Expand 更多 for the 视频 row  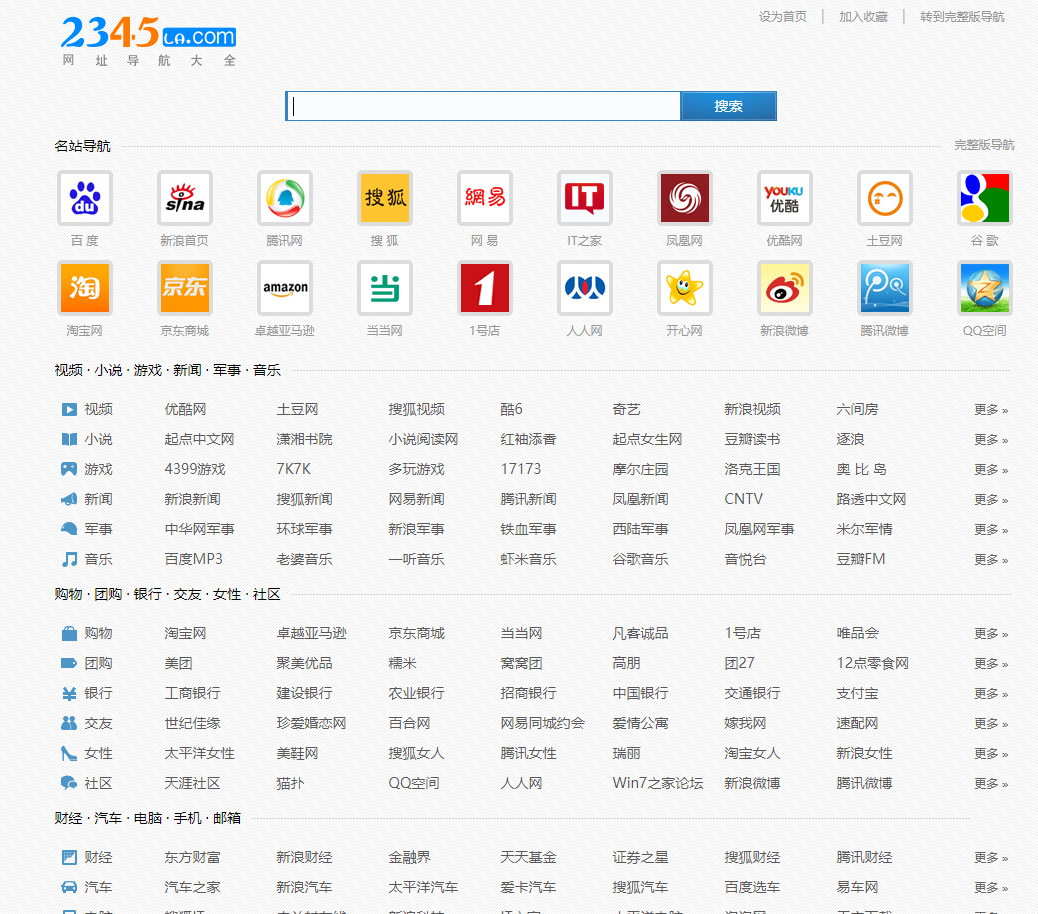991,410
